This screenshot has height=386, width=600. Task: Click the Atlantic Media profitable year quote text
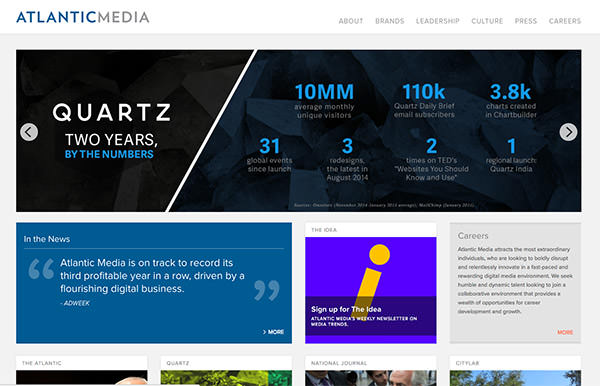(152, 275)
